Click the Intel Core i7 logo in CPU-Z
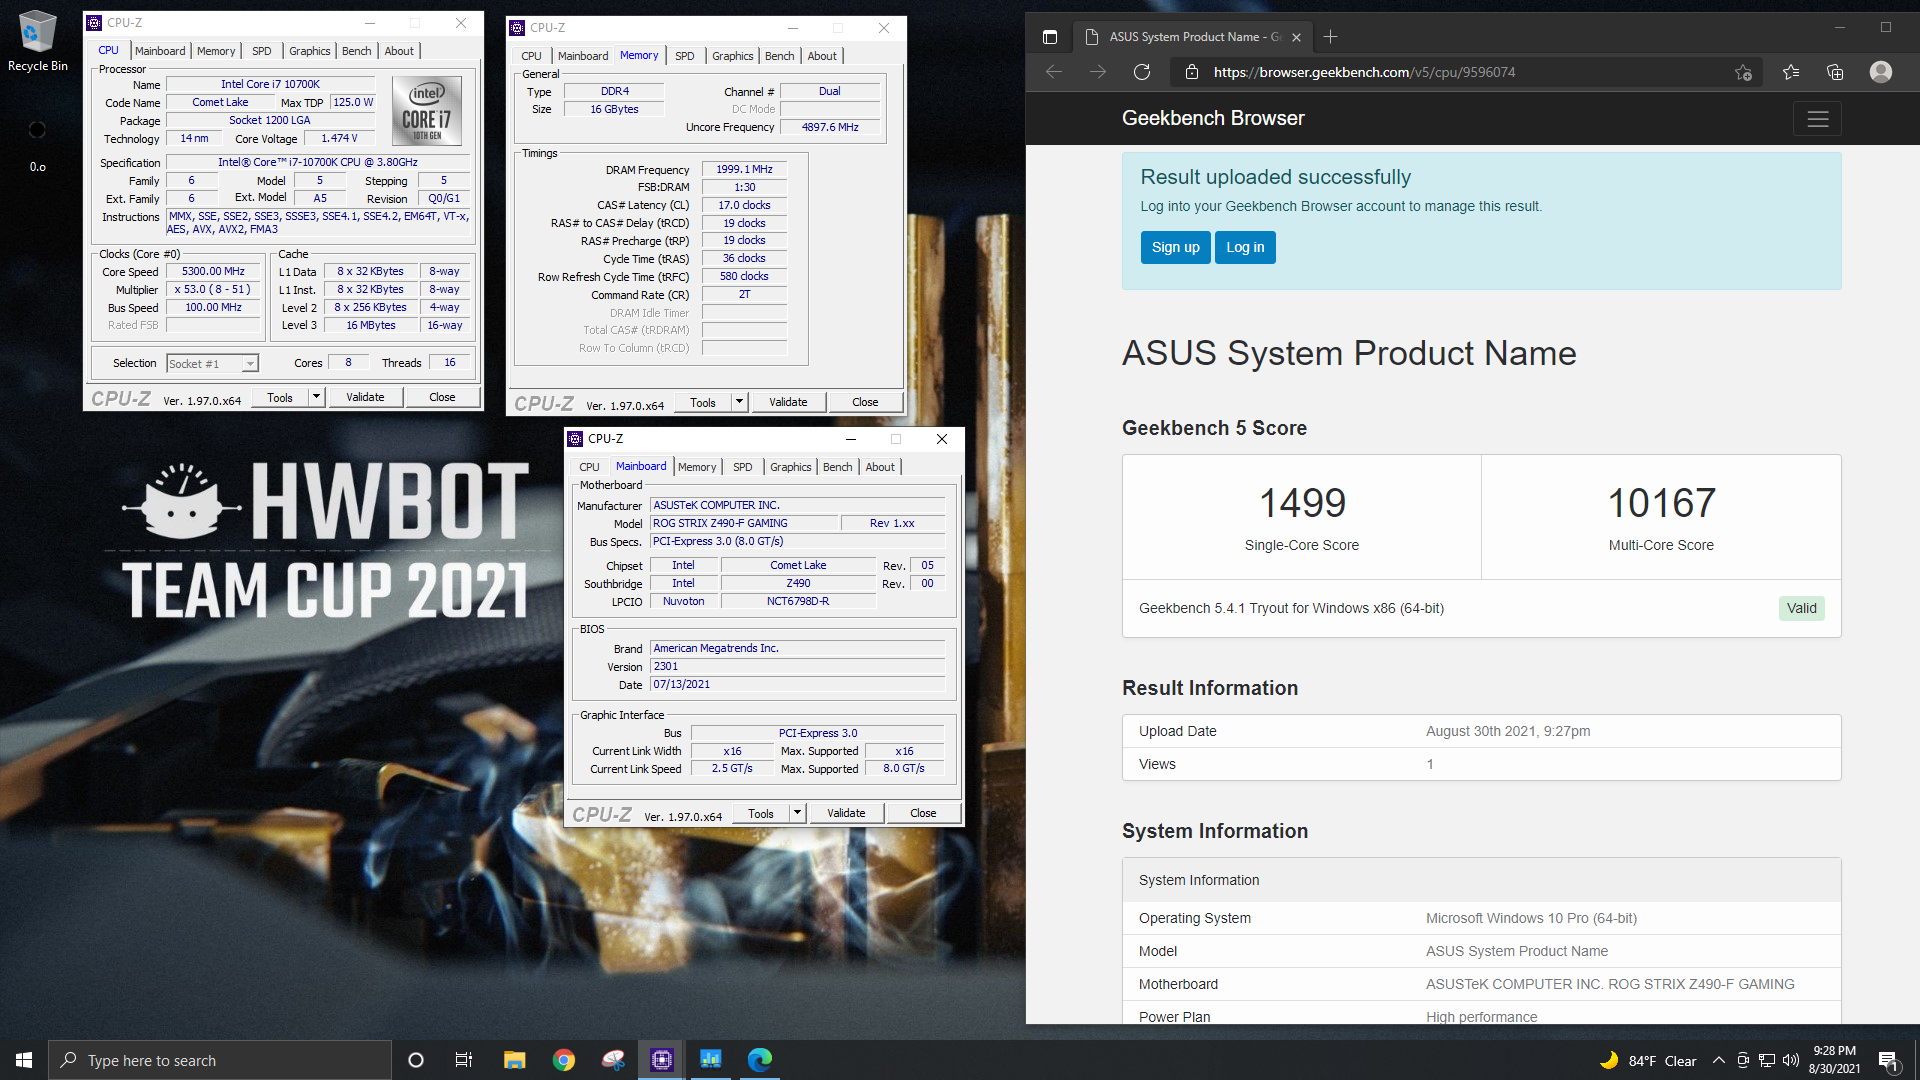Image resolution: width=1920 pixels, height=1080 pixels. click(x=427, y=111)
